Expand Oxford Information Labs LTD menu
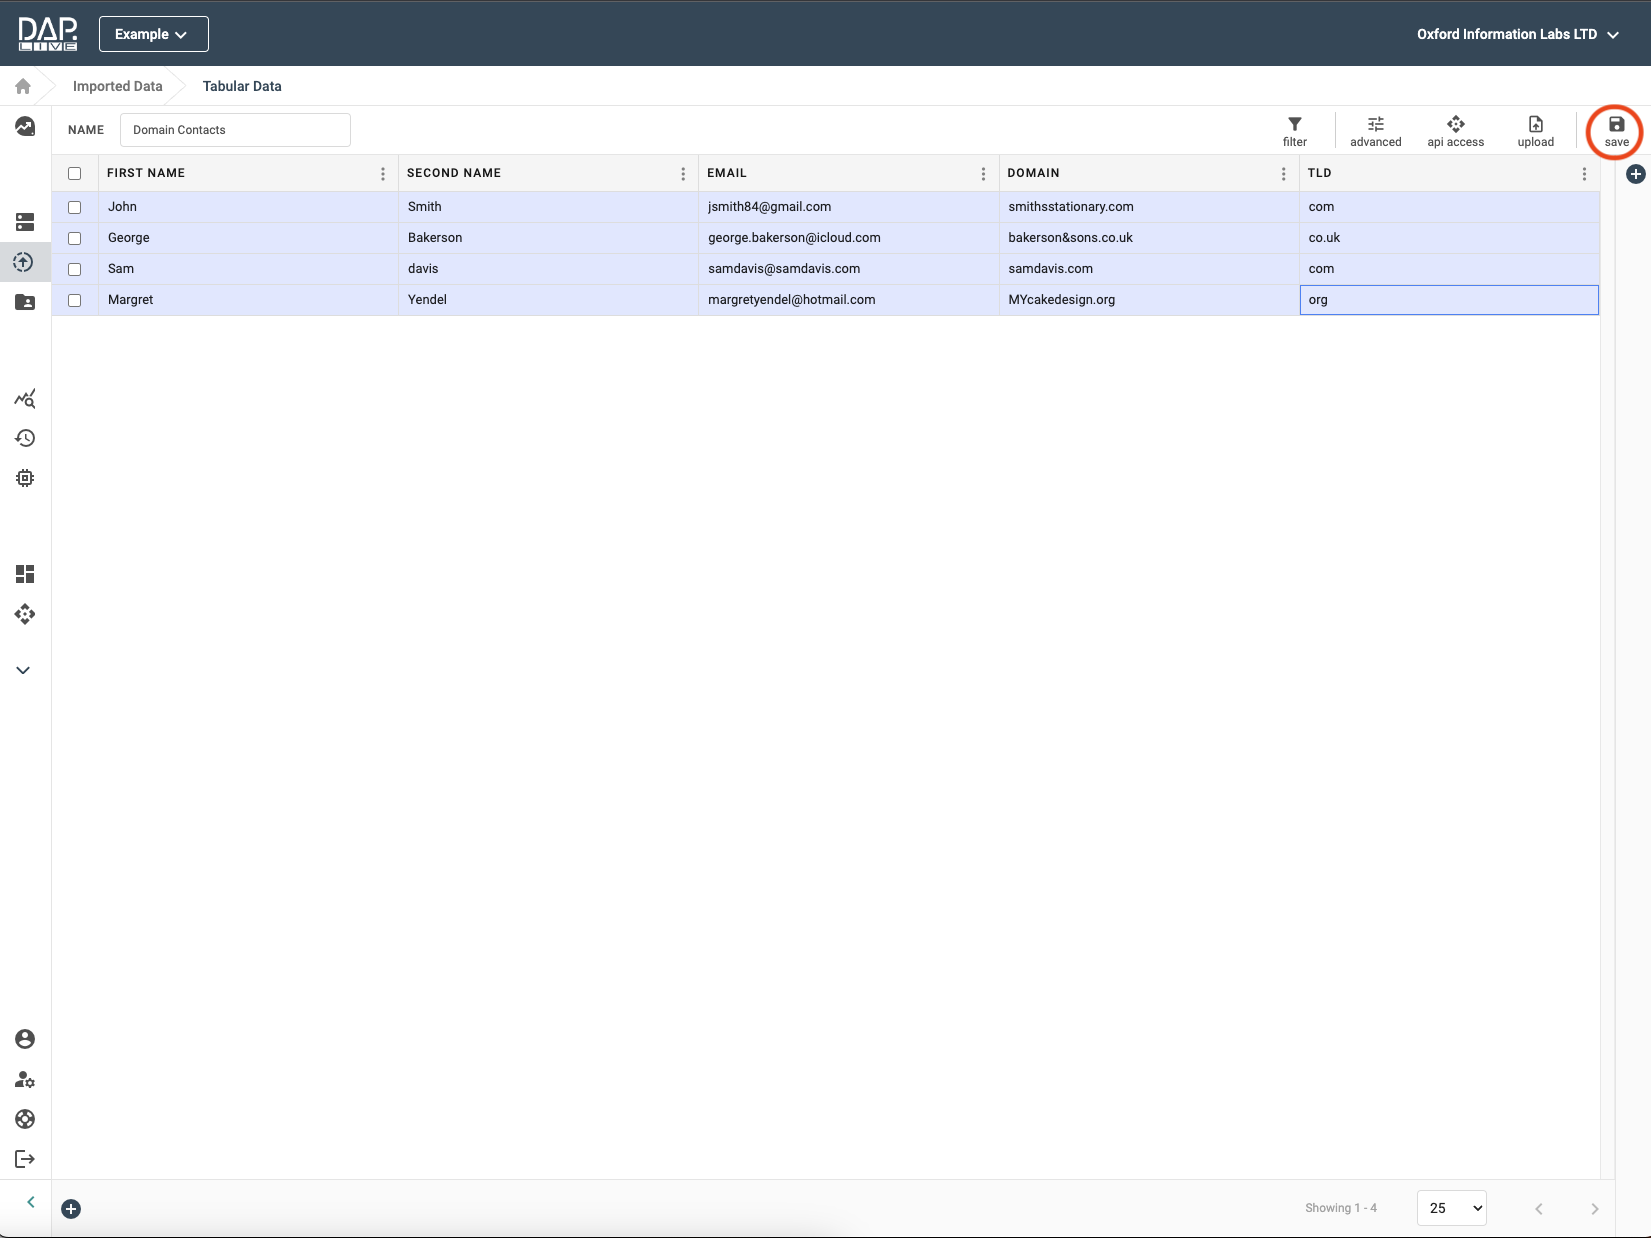Screen dimensions: 1651x1238 pos(1516,34)
